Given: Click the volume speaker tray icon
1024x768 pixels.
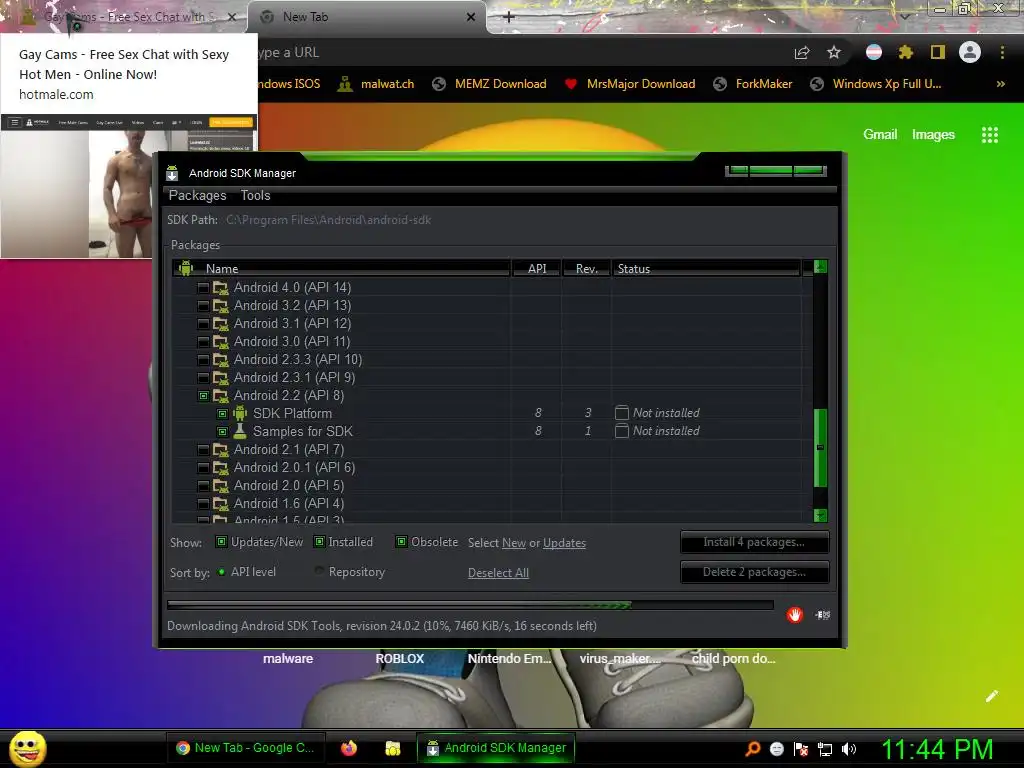Looking at the screenshot, I should coord(849,749).
